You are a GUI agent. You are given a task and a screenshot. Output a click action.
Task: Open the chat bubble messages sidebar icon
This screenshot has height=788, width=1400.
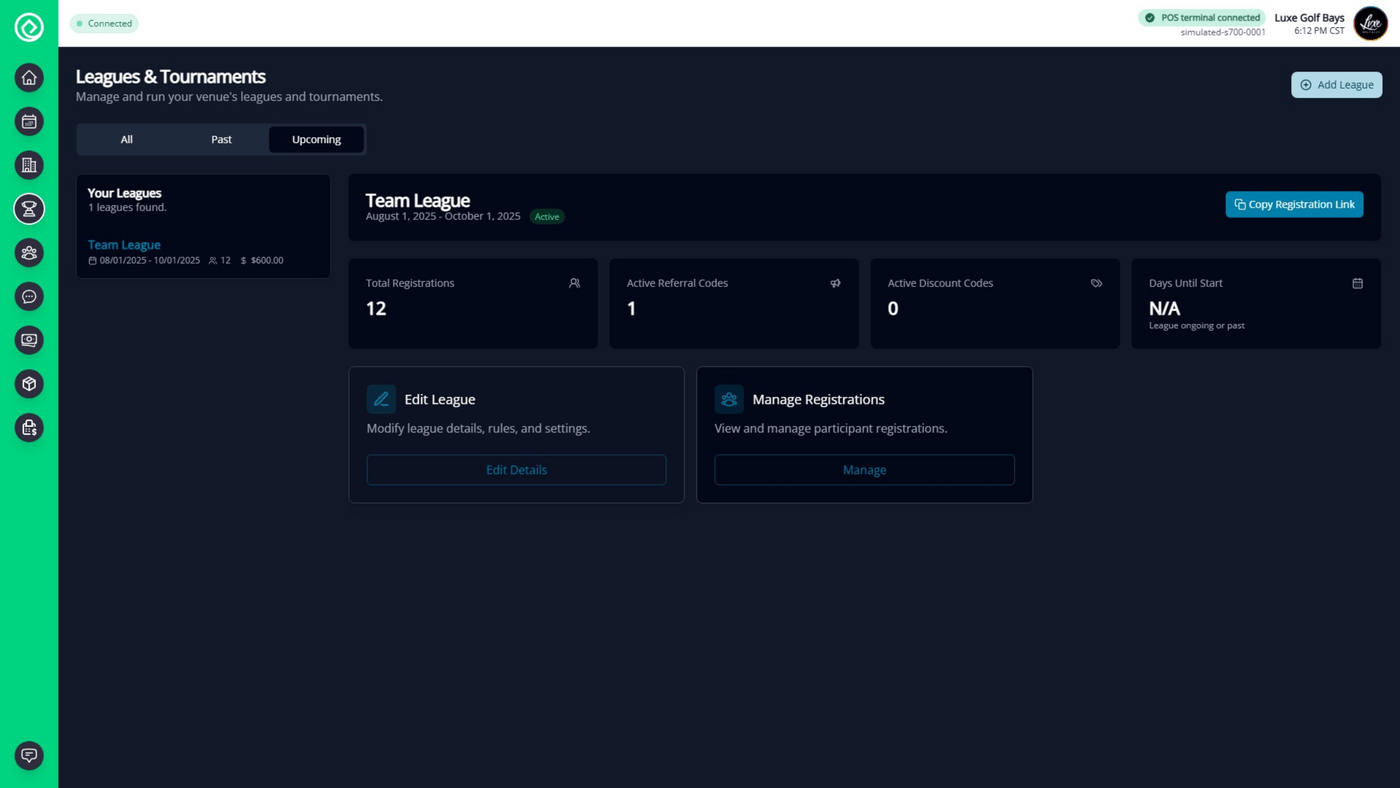pos(29,297)
